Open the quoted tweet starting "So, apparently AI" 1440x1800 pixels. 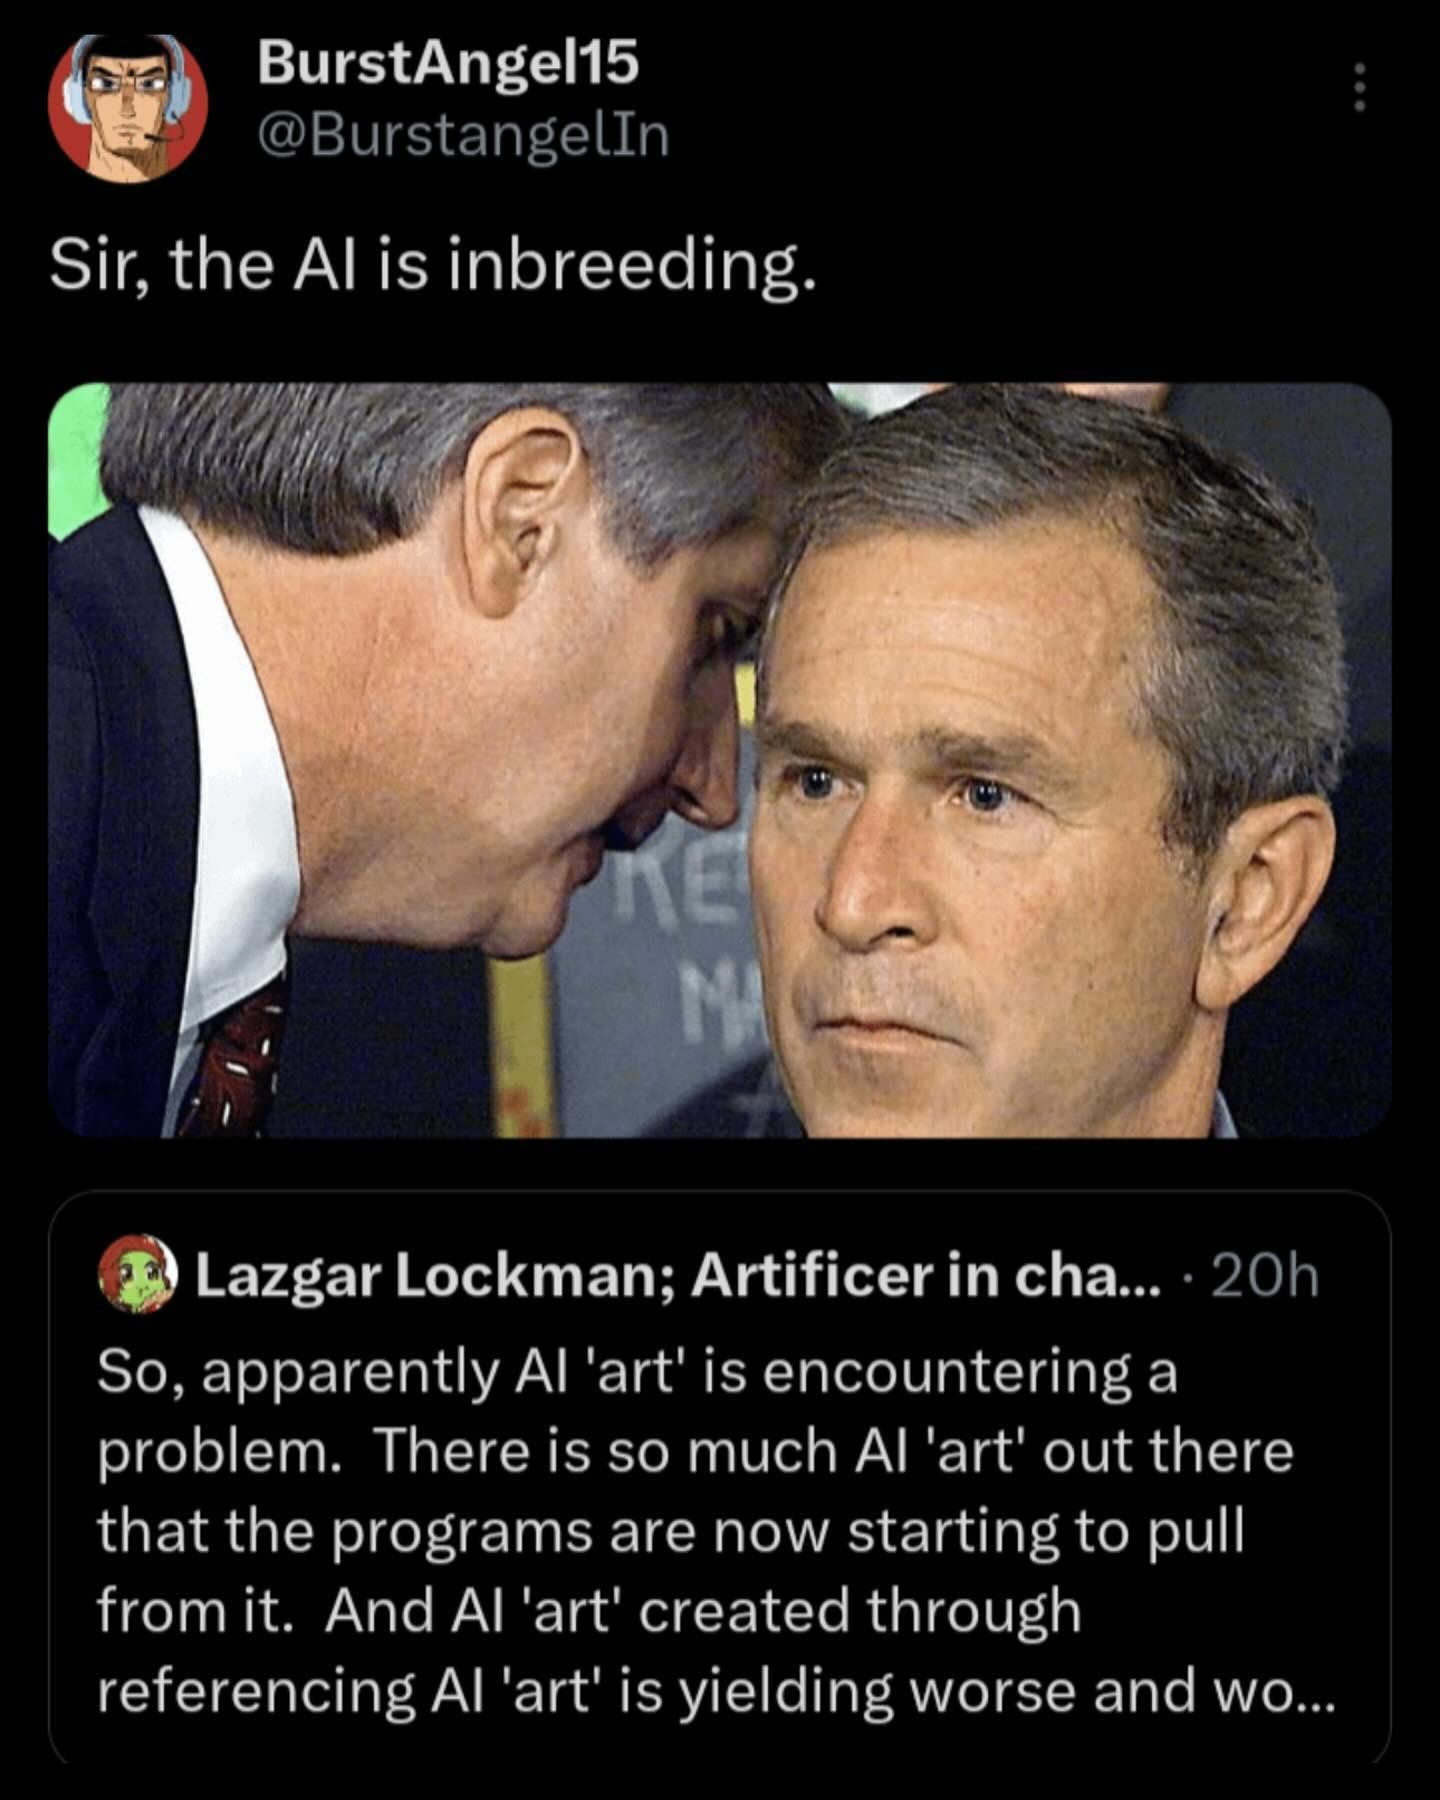coord(720,1477)
